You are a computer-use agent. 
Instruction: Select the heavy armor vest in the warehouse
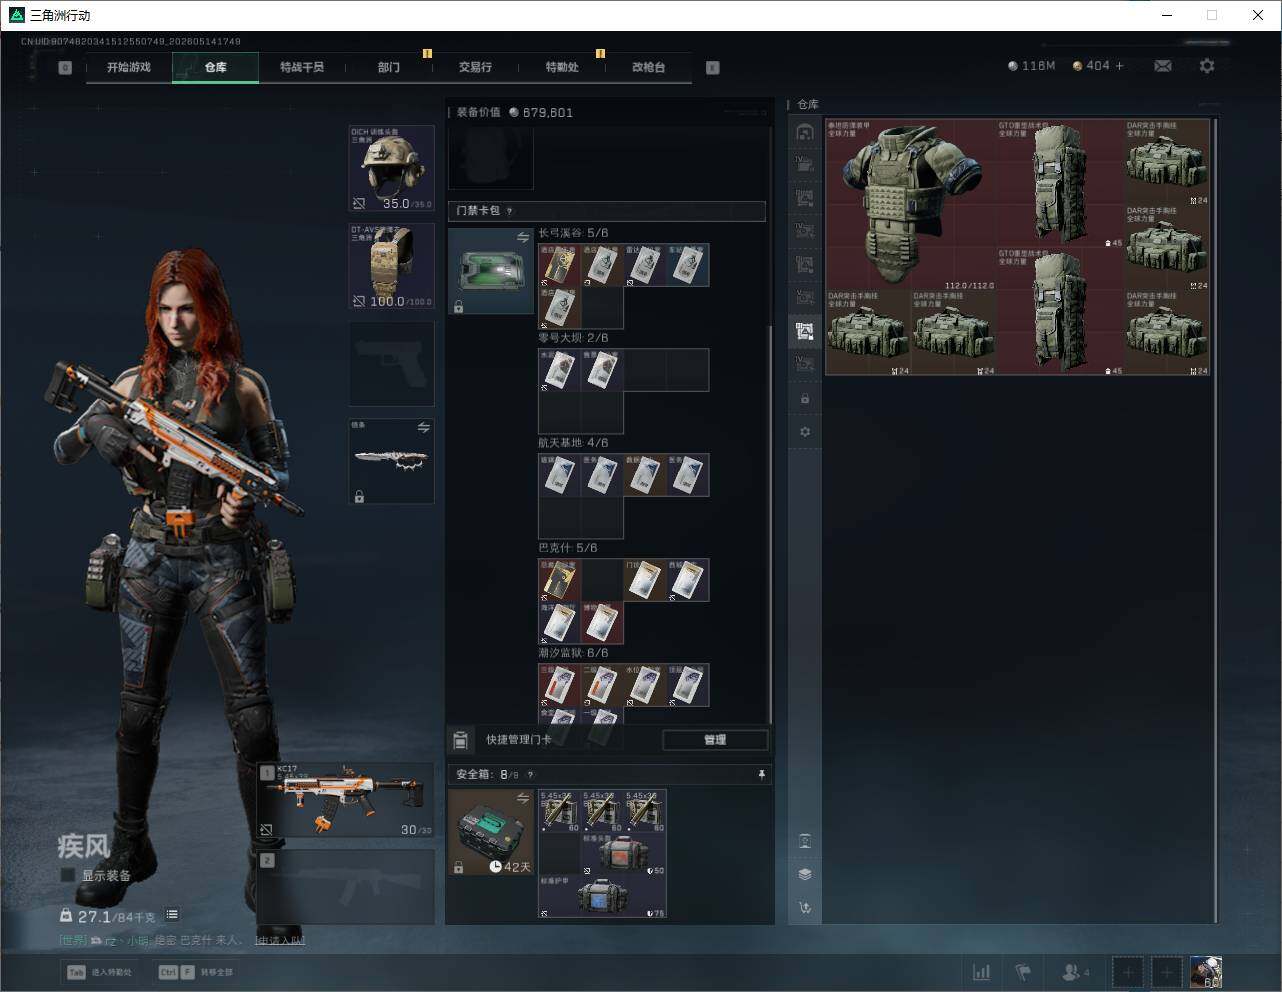click(911, 205)
